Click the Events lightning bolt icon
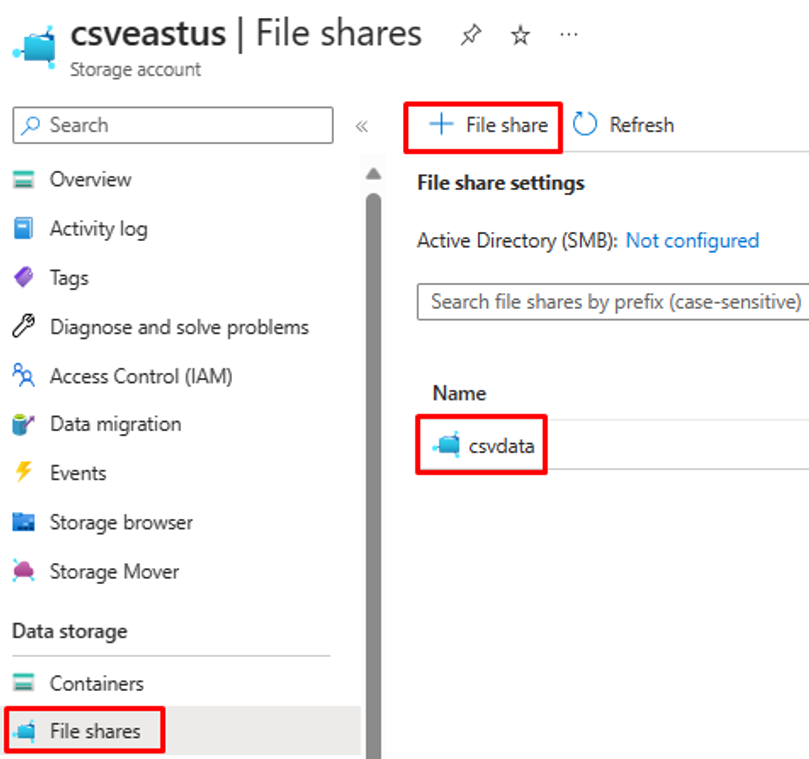Viewport: 809px width, 759px height. (x=23, y=473)
